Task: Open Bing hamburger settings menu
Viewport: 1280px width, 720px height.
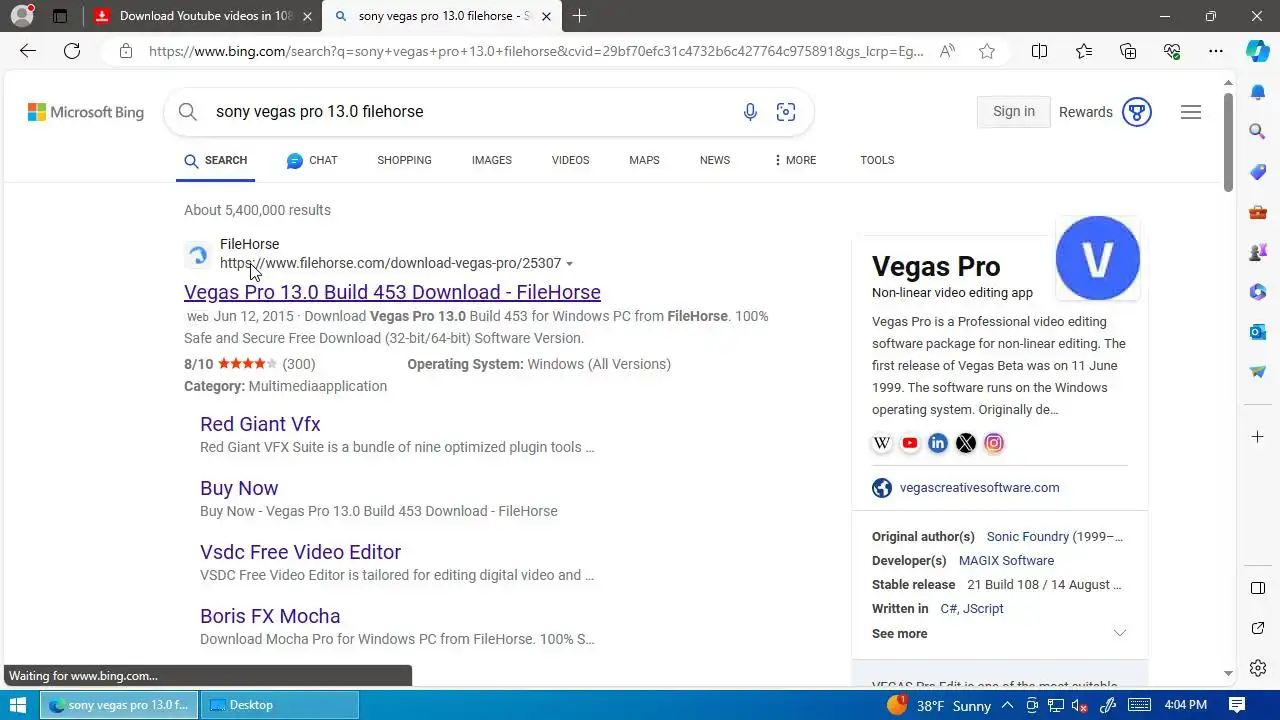Action: click(x=1191, y=112)
